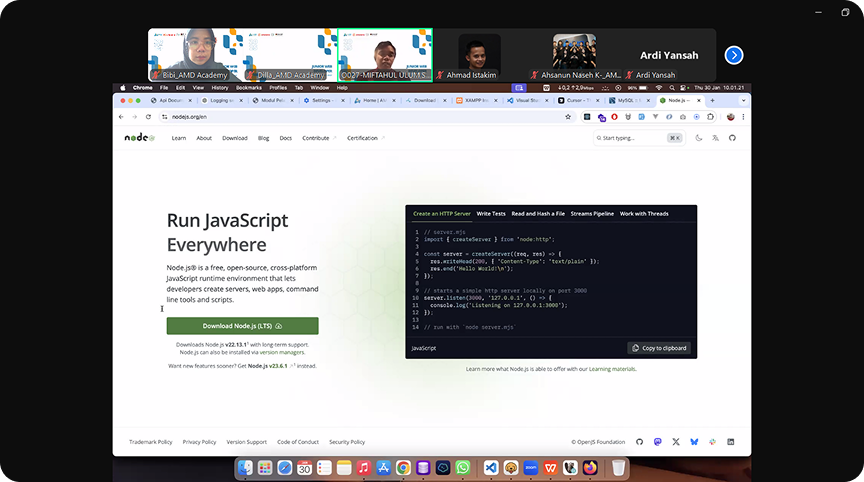Click the X (Twitter) icon in footer
The width and height of the screenshot is (864, 482).
click(676, 442)
